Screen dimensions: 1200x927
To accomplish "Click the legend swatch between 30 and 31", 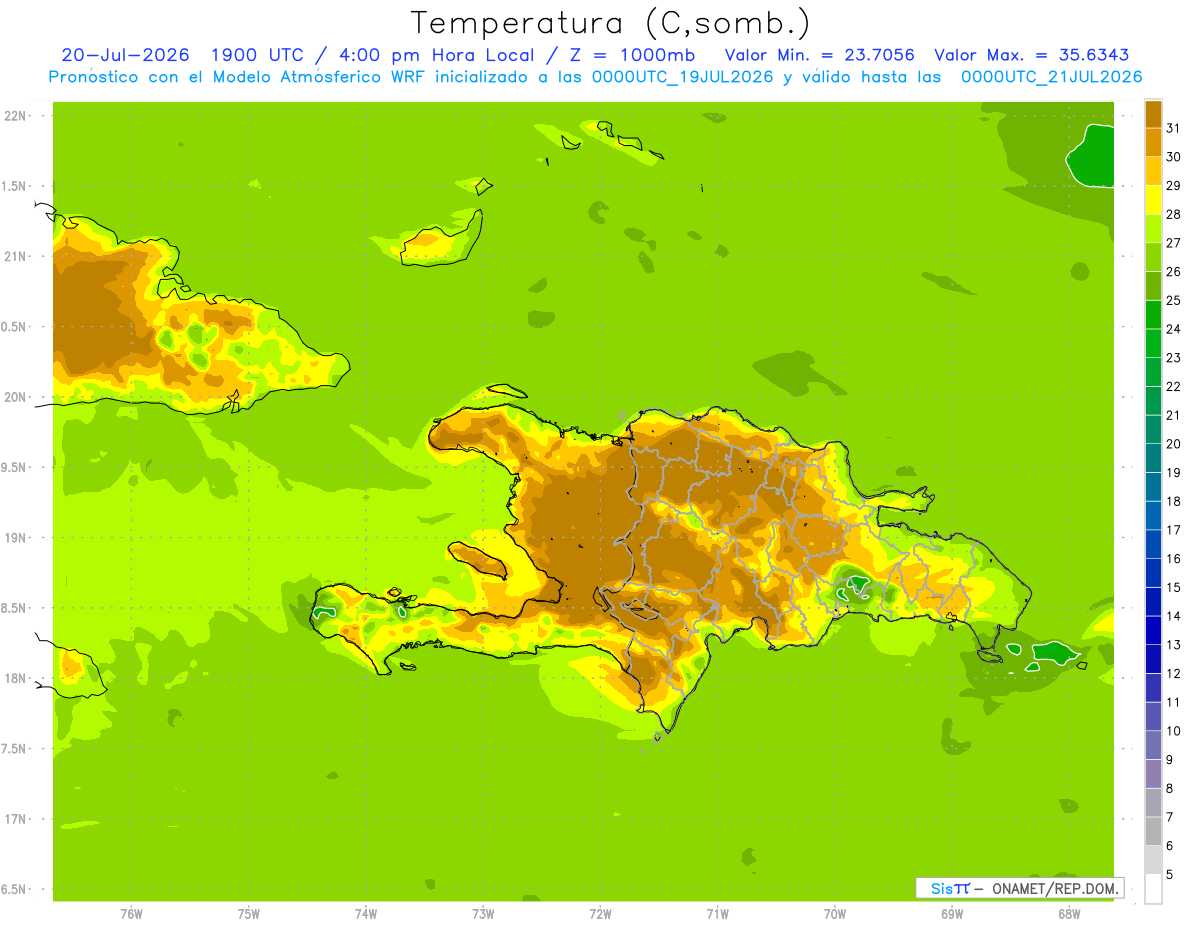I will (x=1153, y=142).
